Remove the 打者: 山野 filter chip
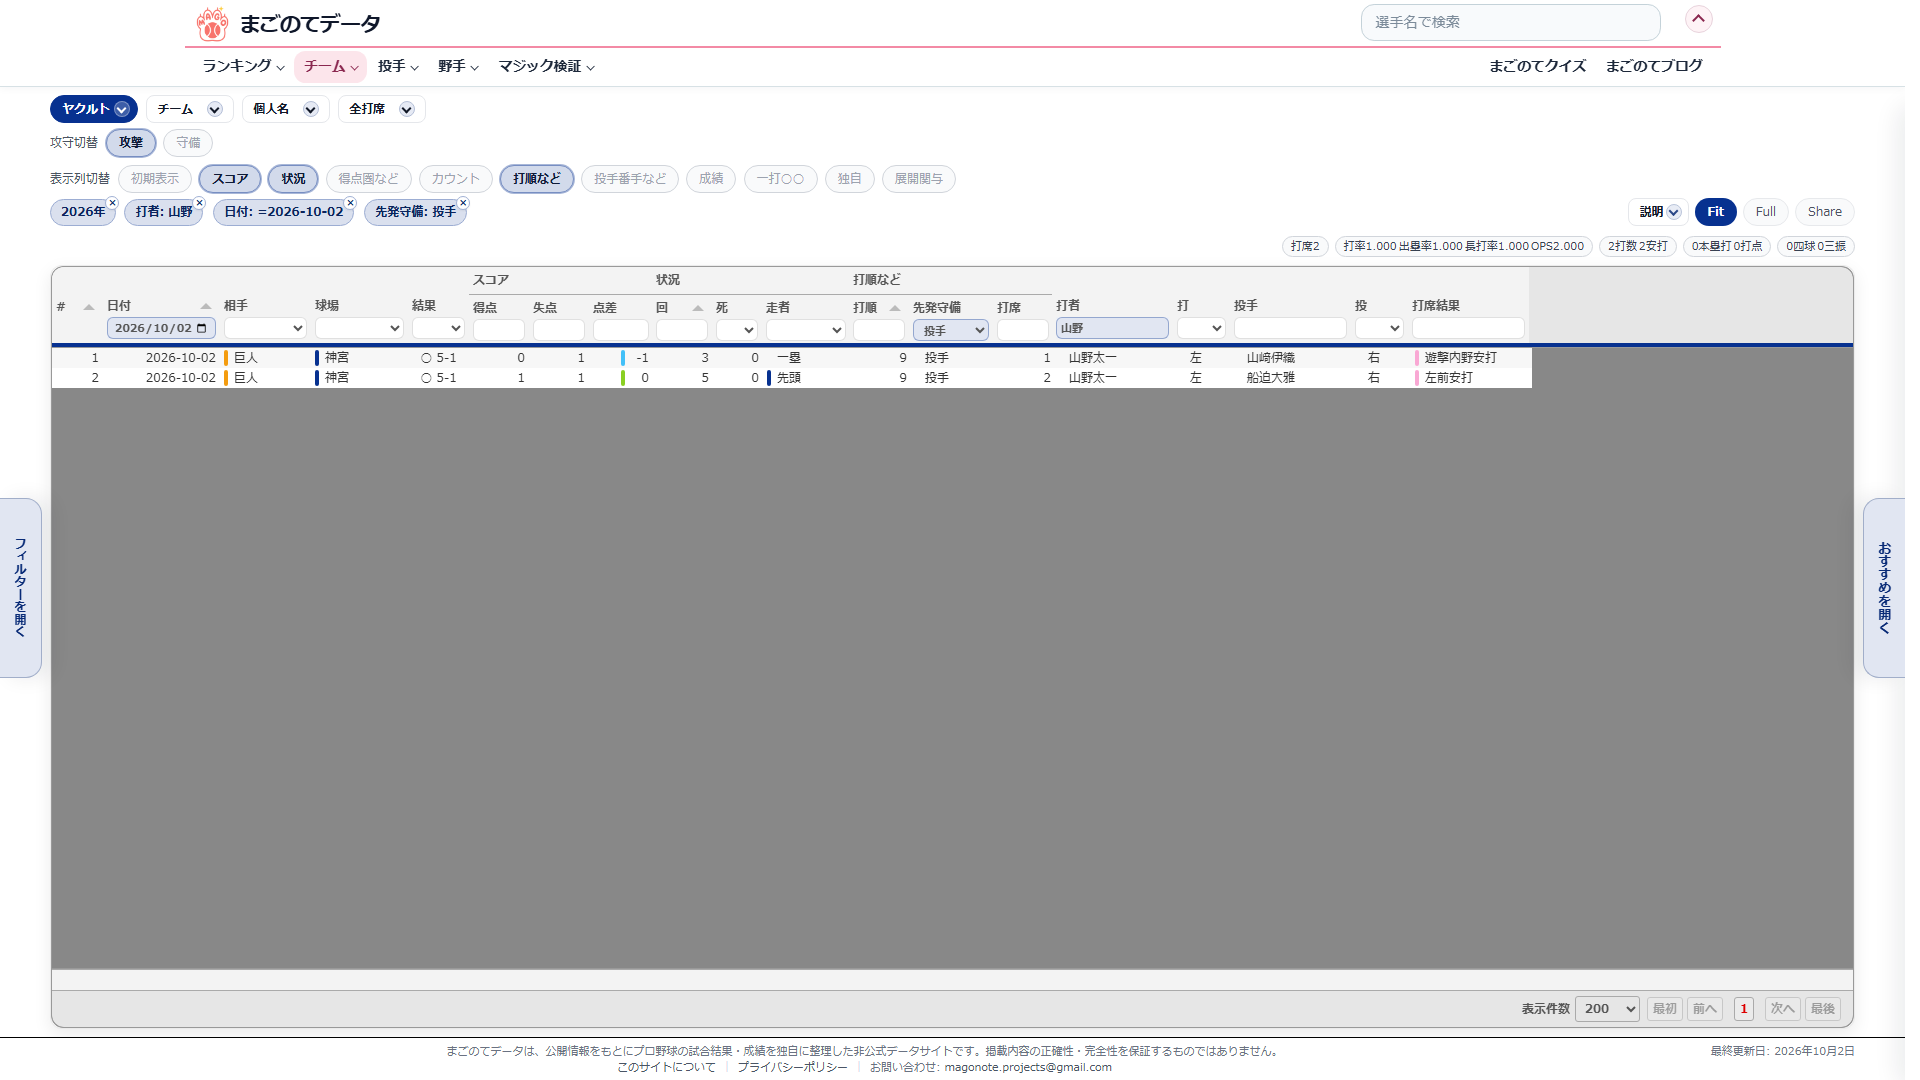 click(199, 203)
